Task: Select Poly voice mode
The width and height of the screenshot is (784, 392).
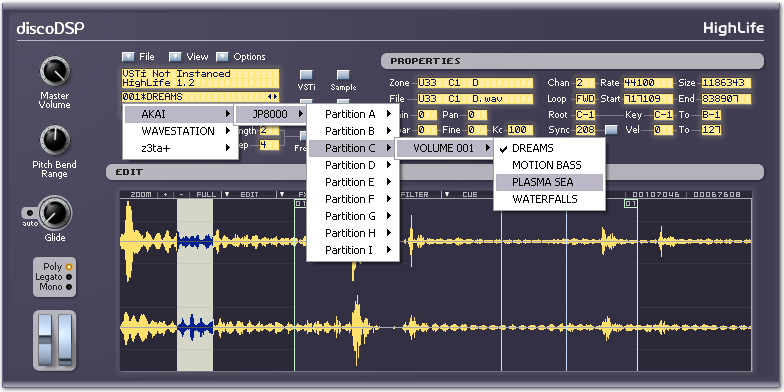Action: pos(69,266)
